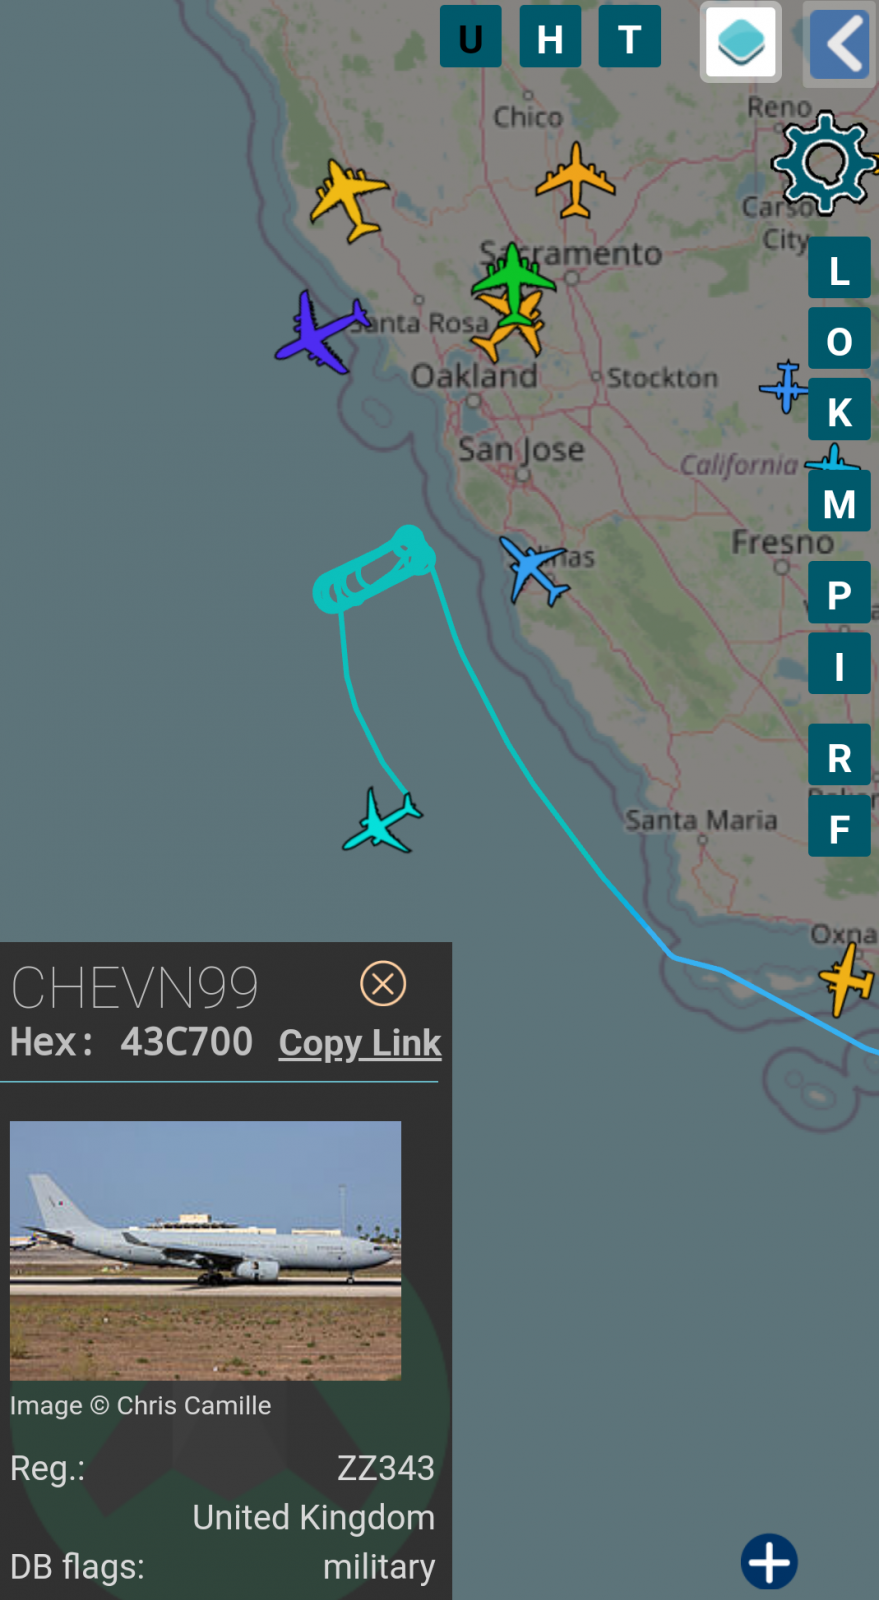The image size is (879, 1600).
Task: Click the orange aircraft near Chico
Action: pyautogui.click(x=575, y=180)
